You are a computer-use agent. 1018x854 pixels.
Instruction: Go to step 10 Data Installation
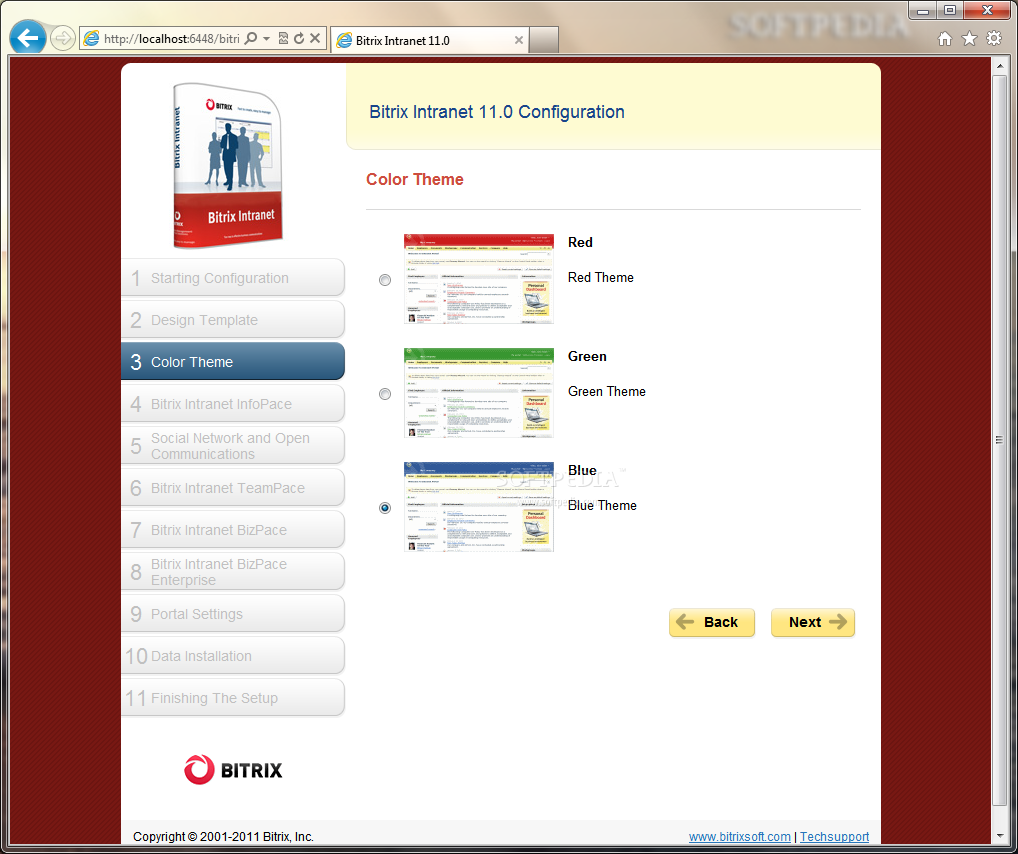click(x=233, y=656)
